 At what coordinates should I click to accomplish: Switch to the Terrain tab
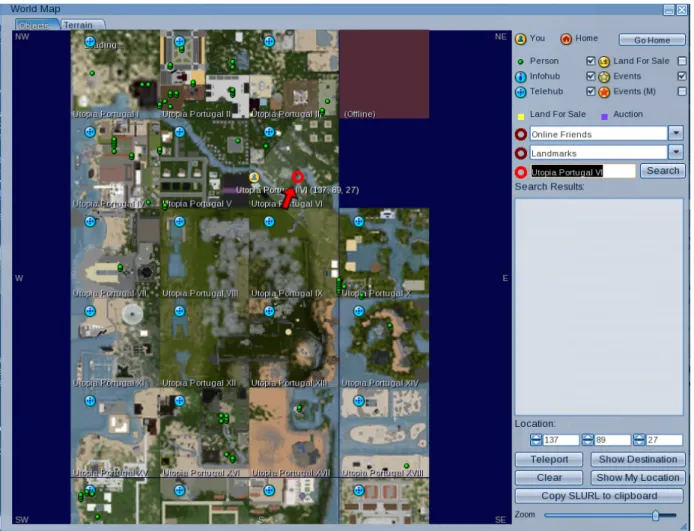(82, 25)
